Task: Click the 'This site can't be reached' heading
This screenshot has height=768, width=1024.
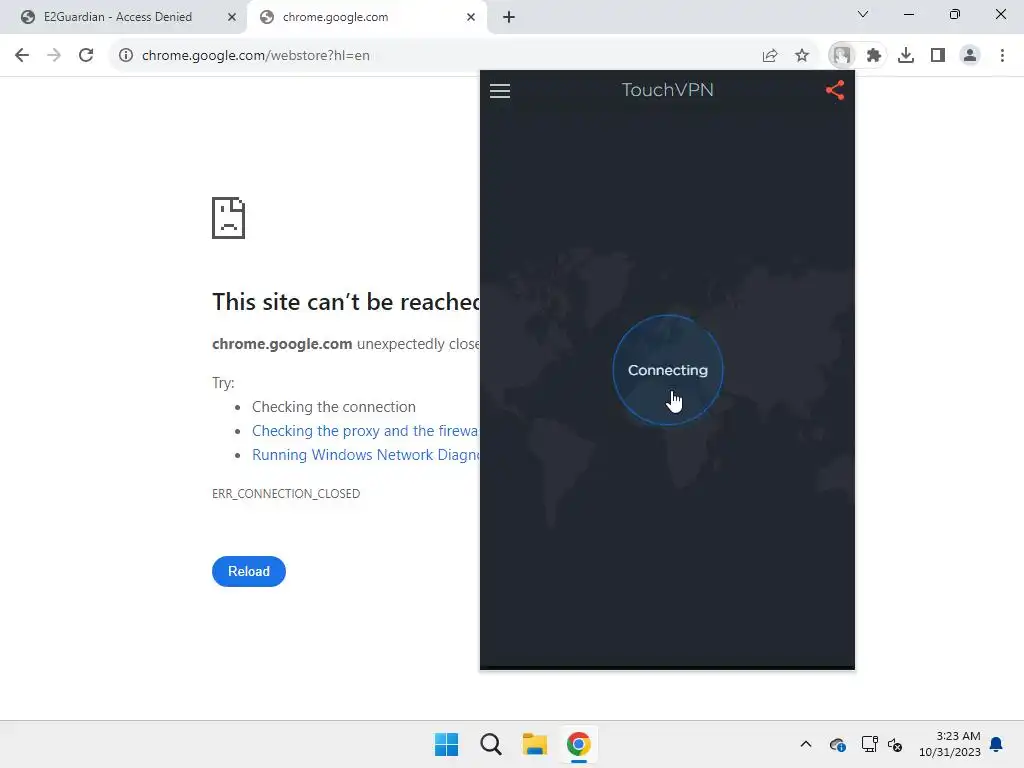Action: pos(346,302)
